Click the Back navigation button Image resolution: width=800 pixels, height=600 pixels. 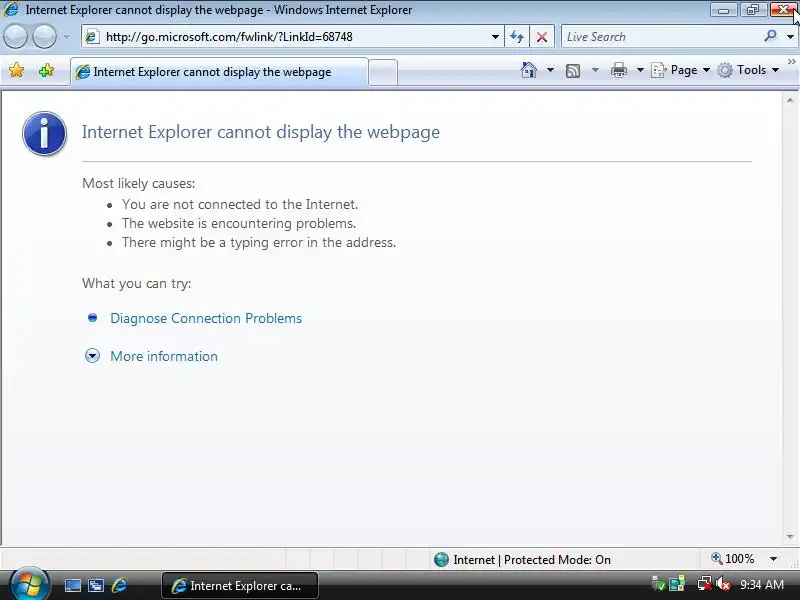[16, 37]
